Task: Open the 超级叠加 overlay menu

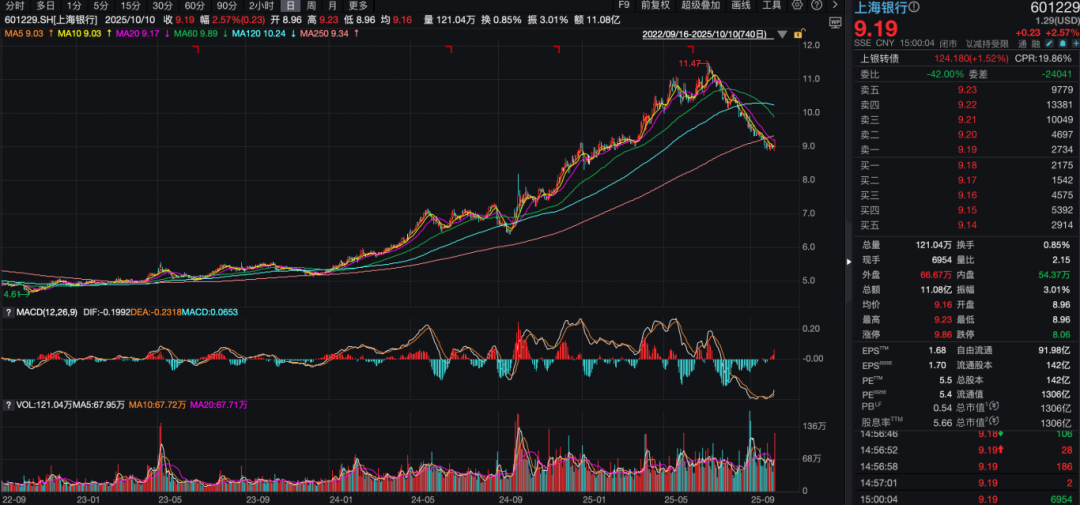Action: coord(700,6)
